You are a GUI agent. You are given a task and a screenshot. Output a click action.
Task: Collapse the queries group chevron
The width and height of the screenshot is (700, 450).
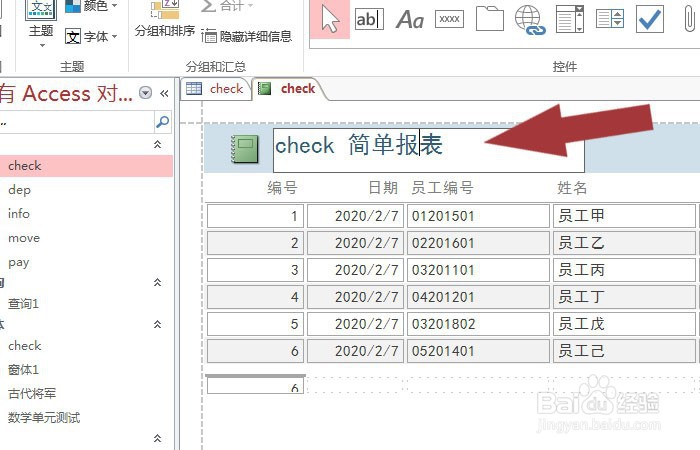tap(157, 282)
